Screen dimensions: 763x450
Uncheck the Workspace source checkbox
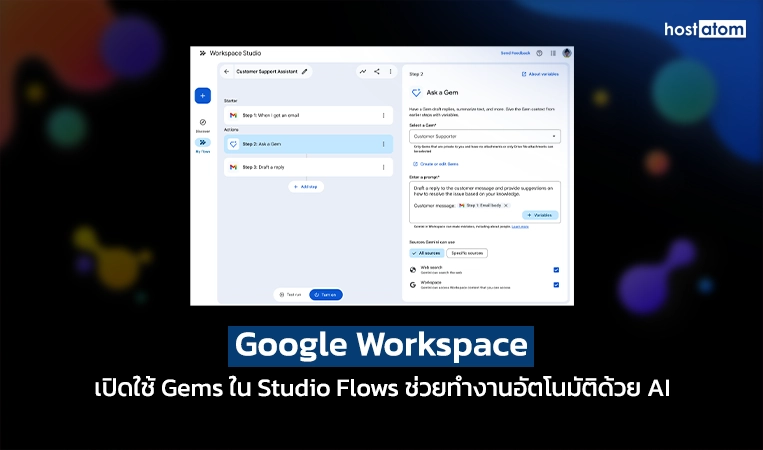pyautogui.click(x=556, y=285)
